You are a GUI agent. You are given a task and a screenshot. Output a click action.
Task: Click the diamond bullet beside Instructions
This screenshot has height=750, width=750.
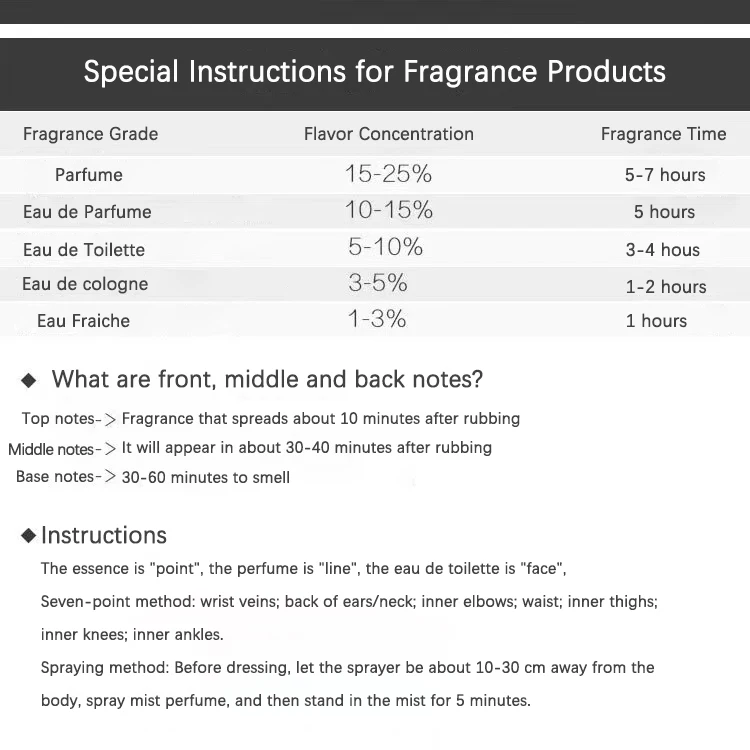[28, 536]
